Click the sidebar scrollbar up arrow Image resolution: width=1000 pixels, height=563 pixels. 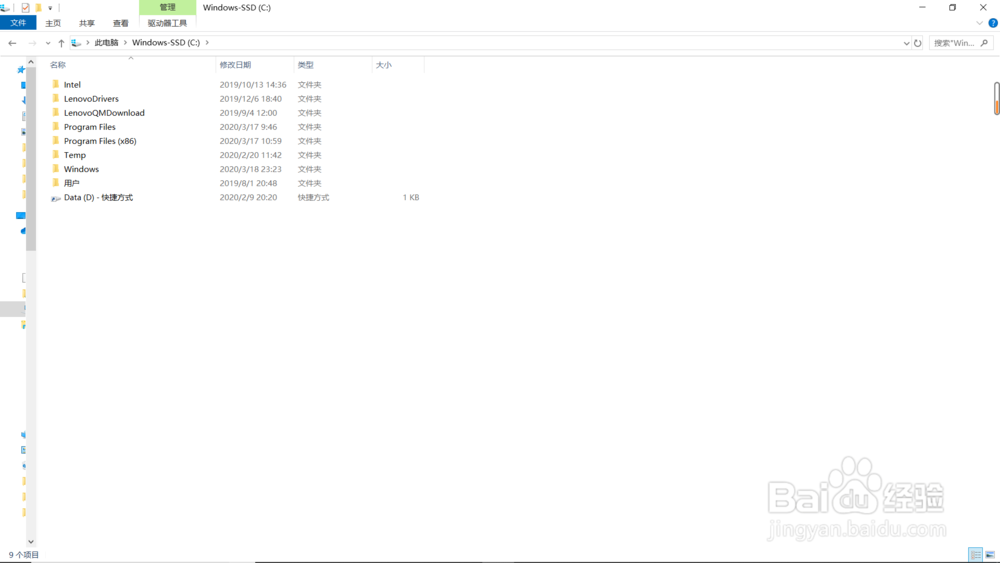(x=31, y=62)
